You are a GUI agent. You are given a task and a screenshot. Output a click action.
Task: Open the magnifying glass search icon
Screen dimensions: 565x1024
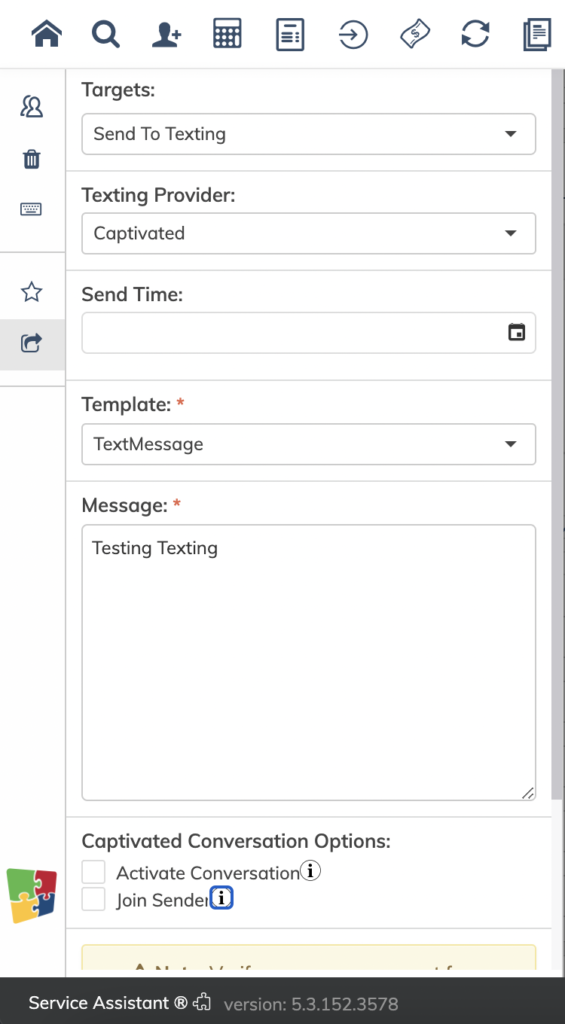tap(105, 33)
